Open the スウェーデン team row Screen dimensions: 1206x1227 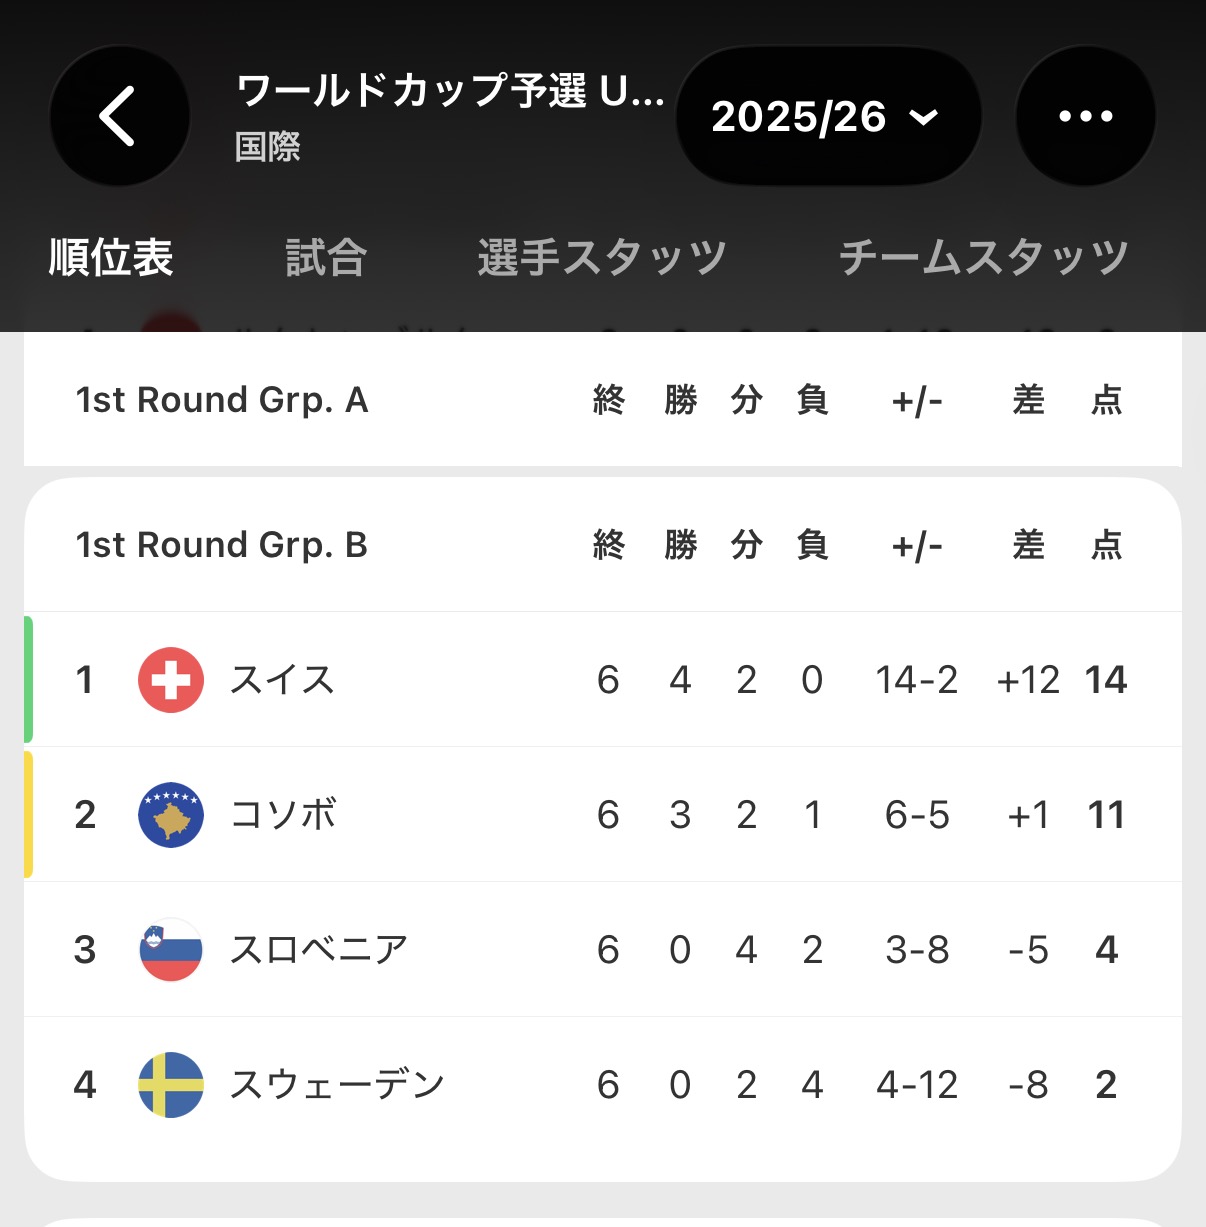point(603,1085)
